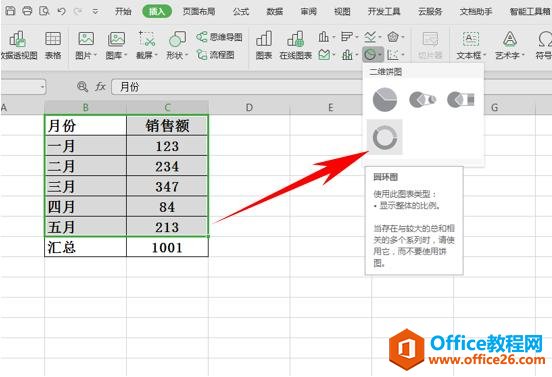552x377 pixels.
Task: Select column E header
Action: pyautogui.click(x=330, y=107)
